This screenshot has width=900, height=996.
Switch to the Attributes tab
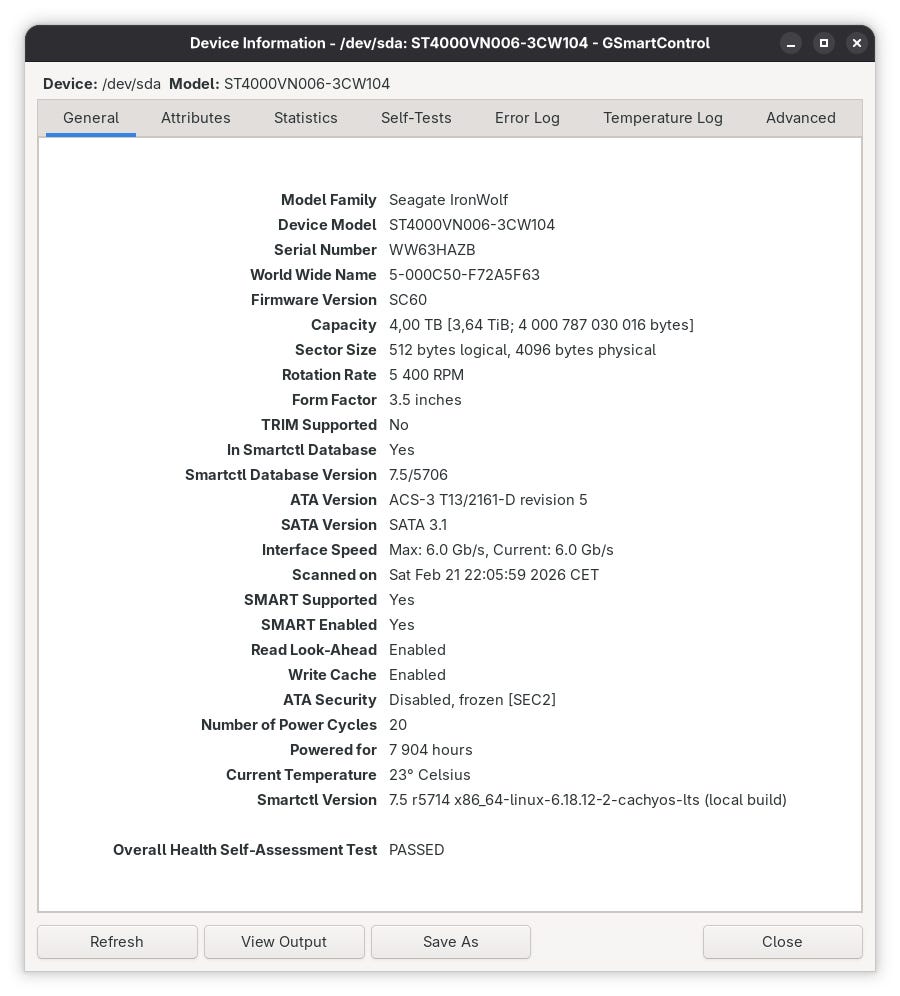pos(195,118)
